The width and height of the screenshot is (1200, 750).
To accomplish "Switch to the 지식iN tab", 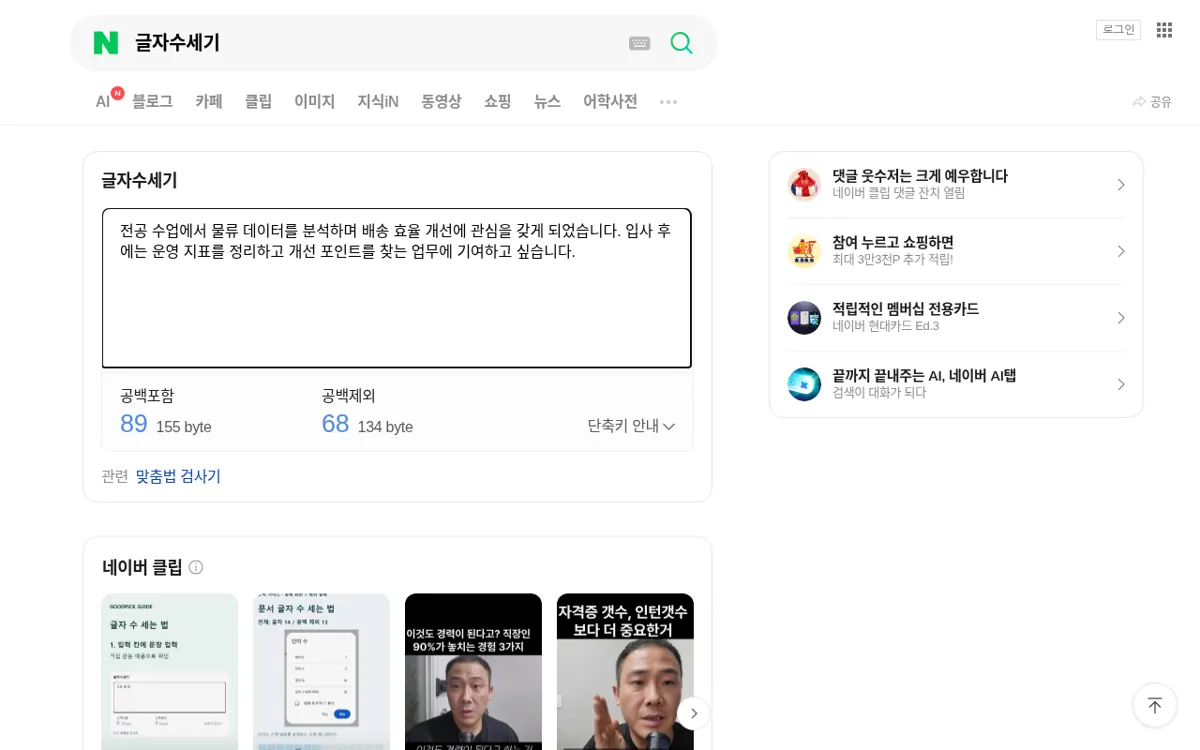I will (x=378, y=102).
